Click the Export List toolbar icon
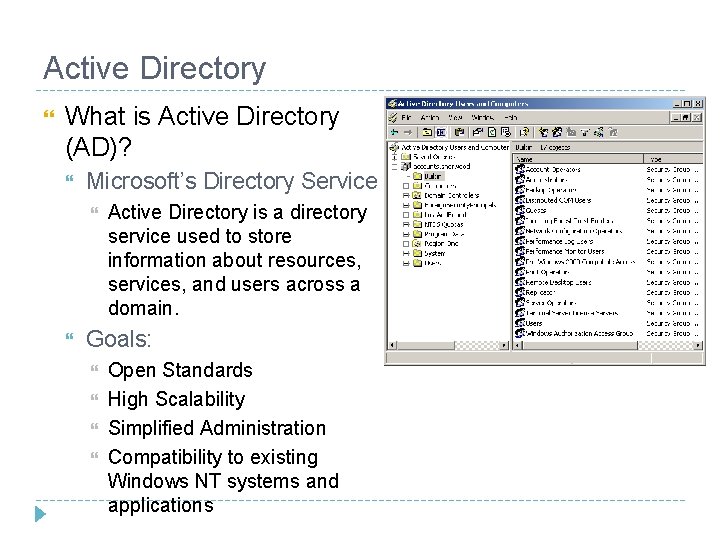 506,132
